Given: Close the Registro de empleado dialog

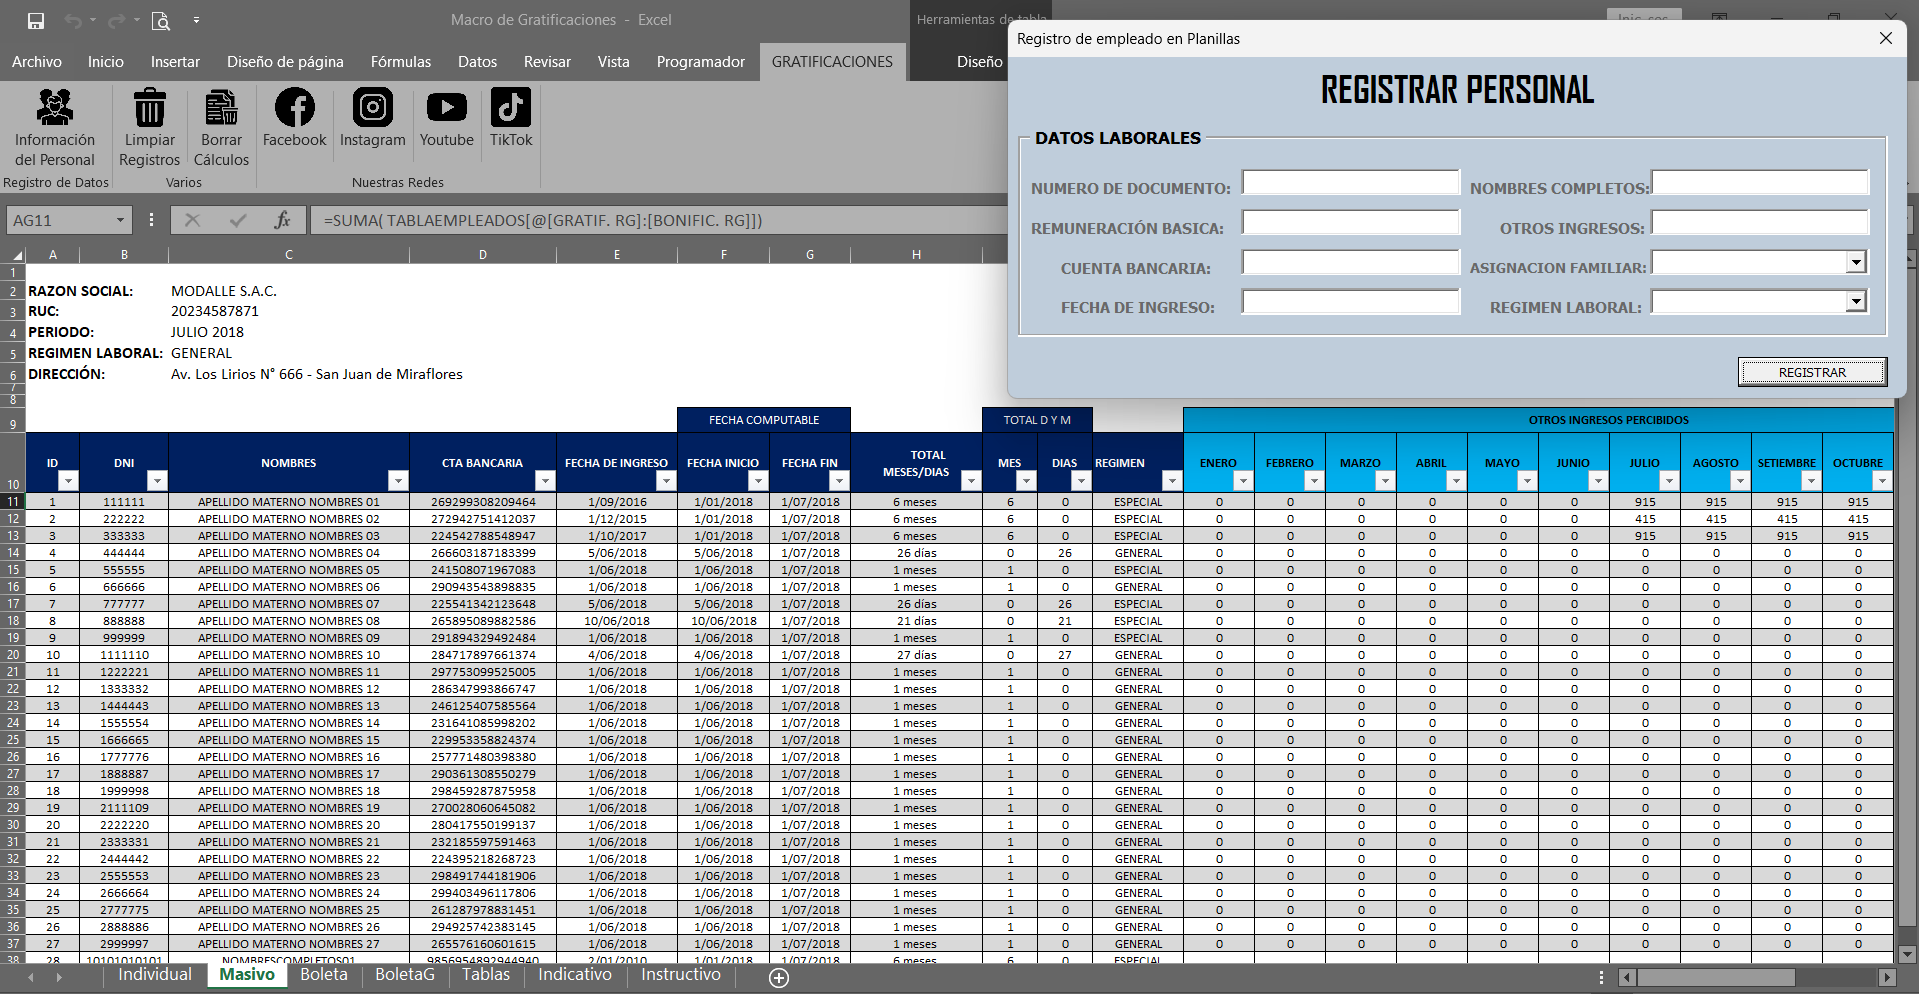Looking at the screenshot, I should (x=1885, y=38).
